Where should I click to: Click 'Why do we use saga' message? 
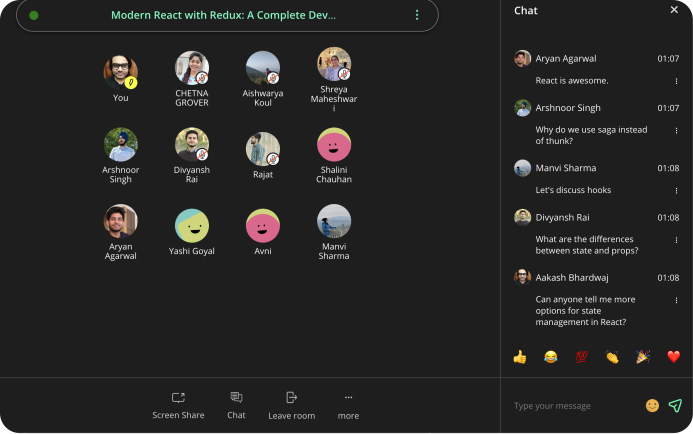tap(591, 135)
